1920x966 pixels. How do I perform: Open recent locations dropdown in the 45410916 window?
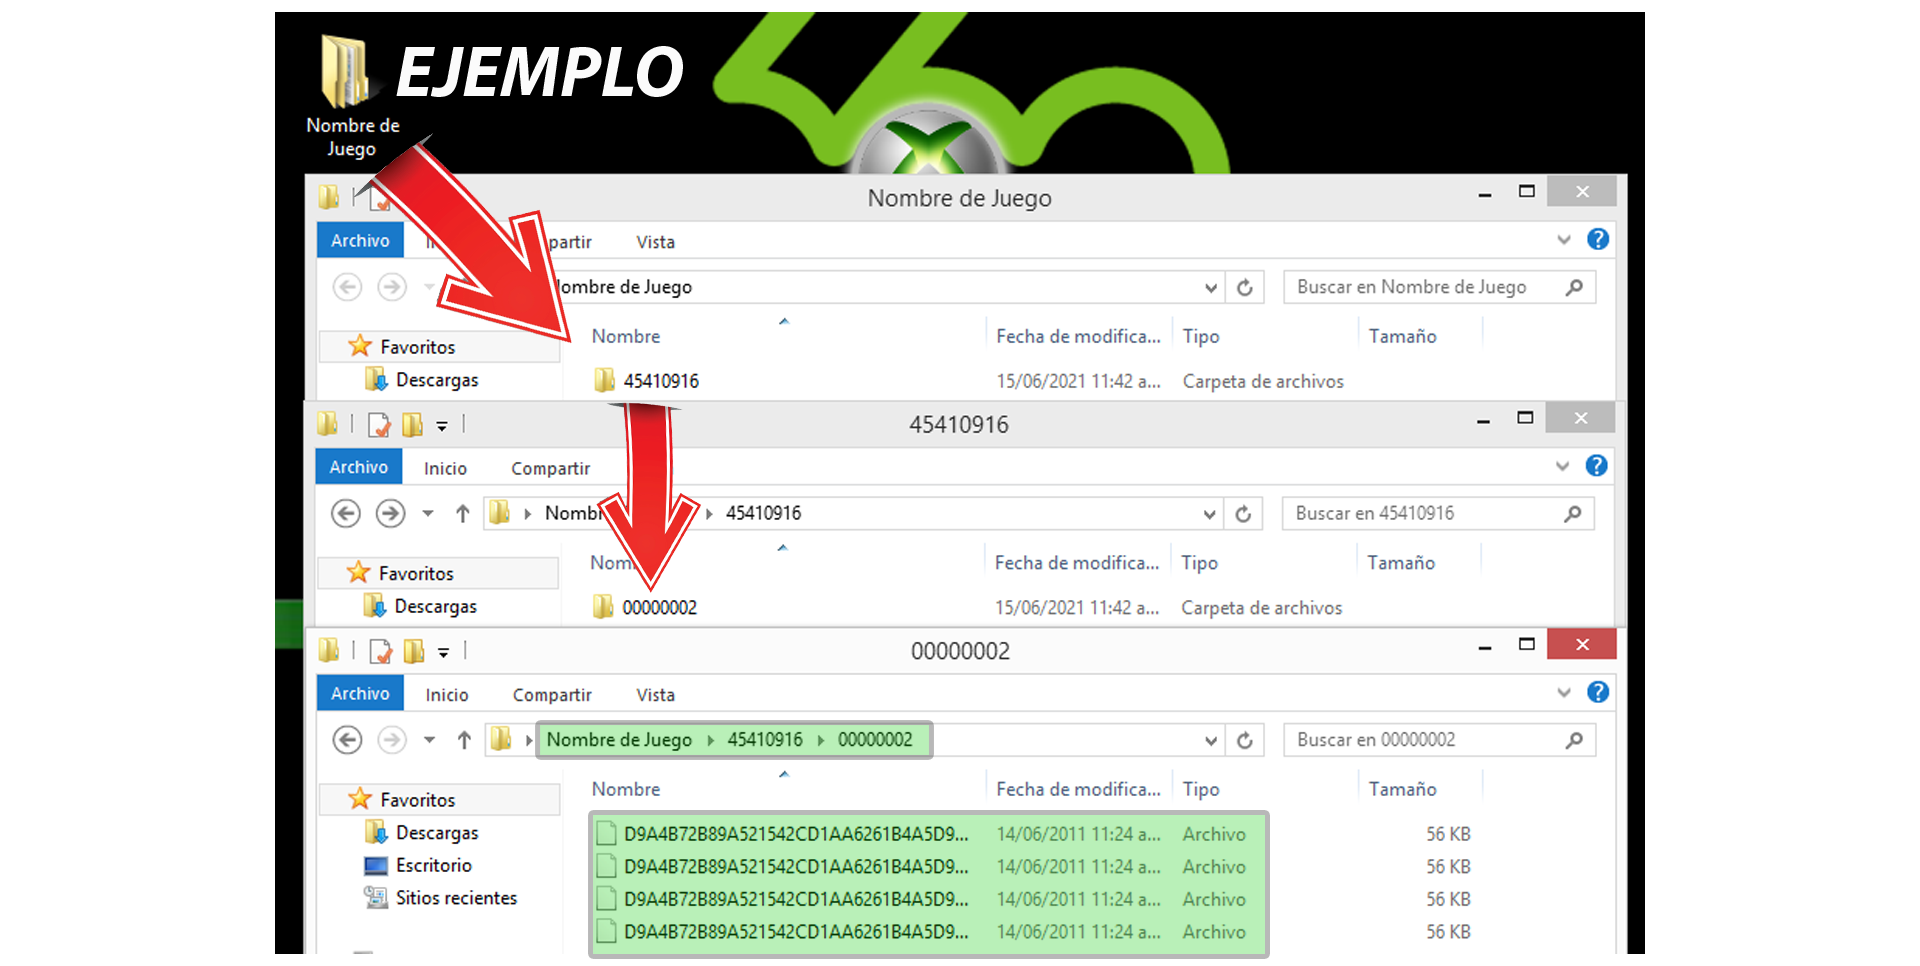(427, 514)
